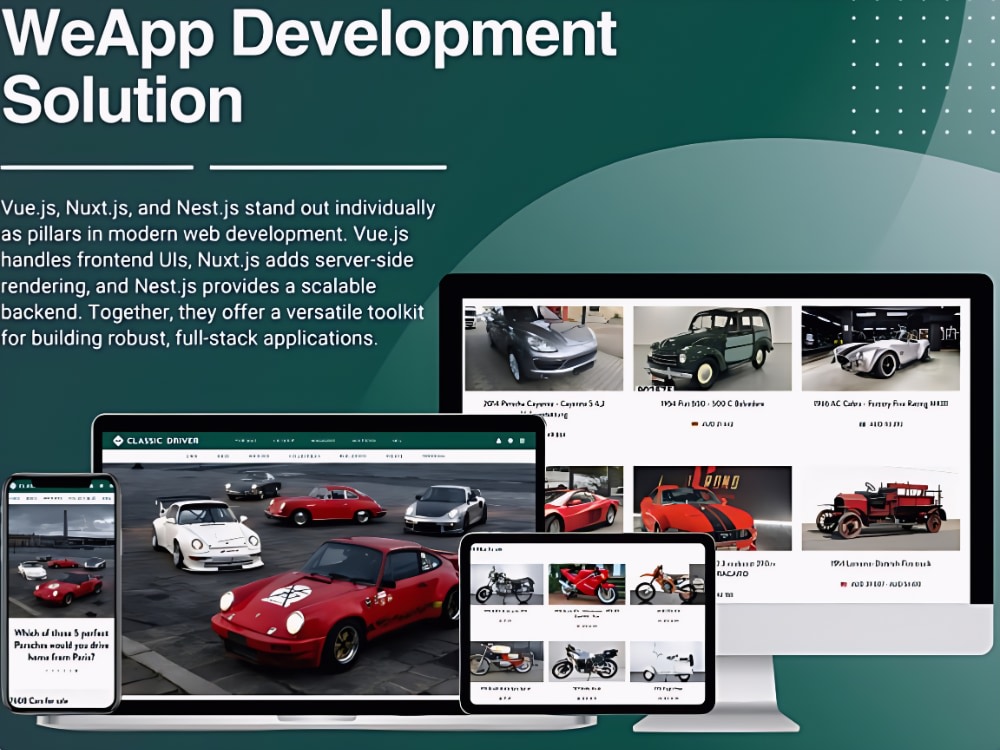Click the Porsche hero photo on the phone
This screenshot has width=1000, height=750.
61,561
